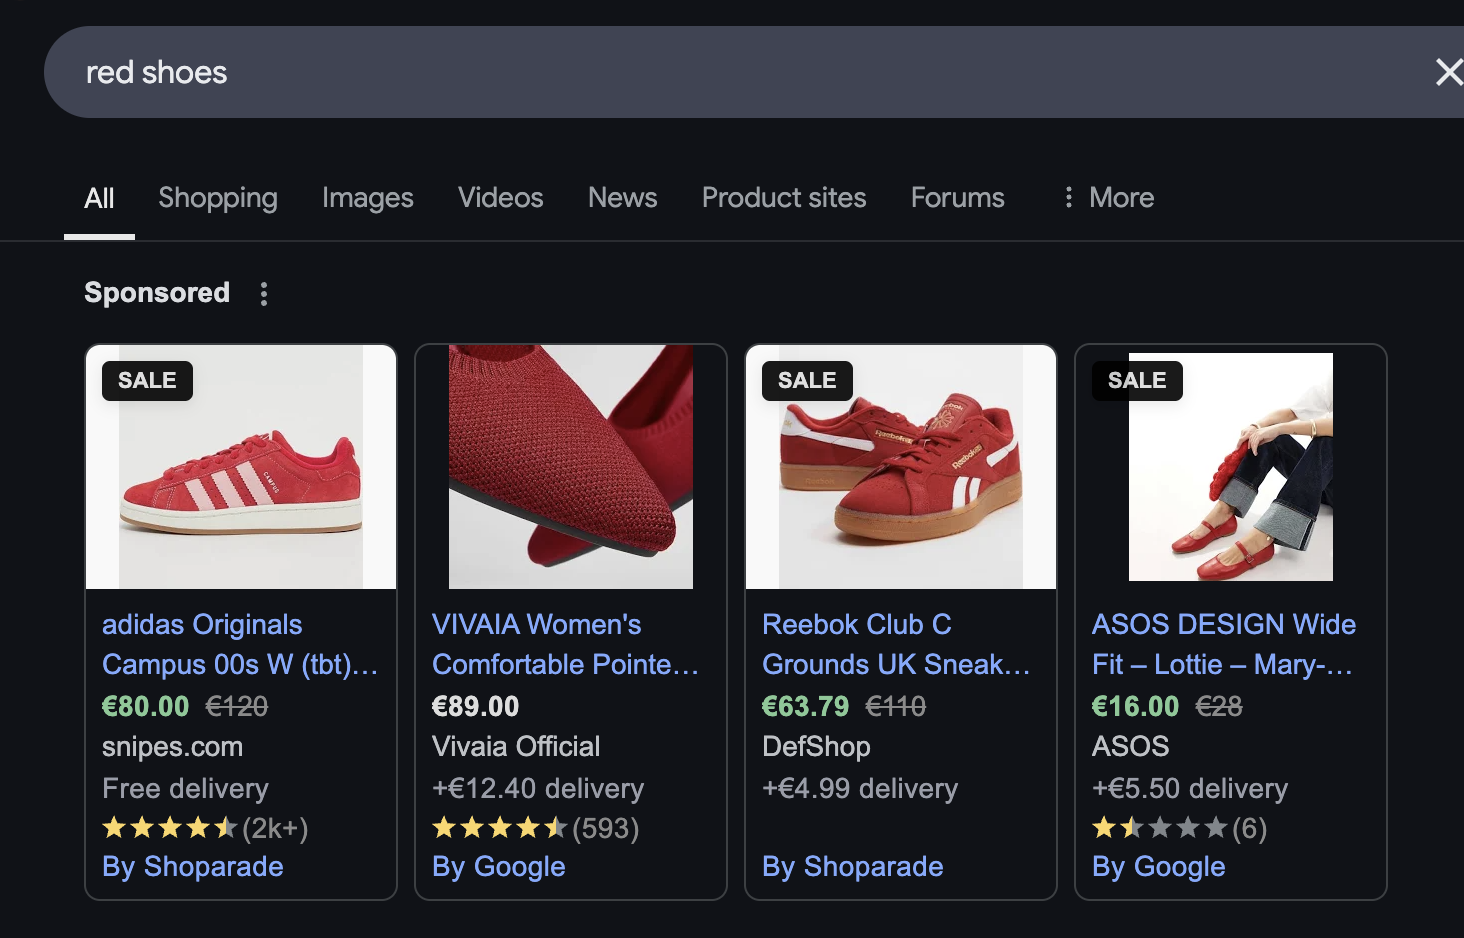Click the €89.00 VIVAIA price
1464x938 pixels.
[476, 706]
